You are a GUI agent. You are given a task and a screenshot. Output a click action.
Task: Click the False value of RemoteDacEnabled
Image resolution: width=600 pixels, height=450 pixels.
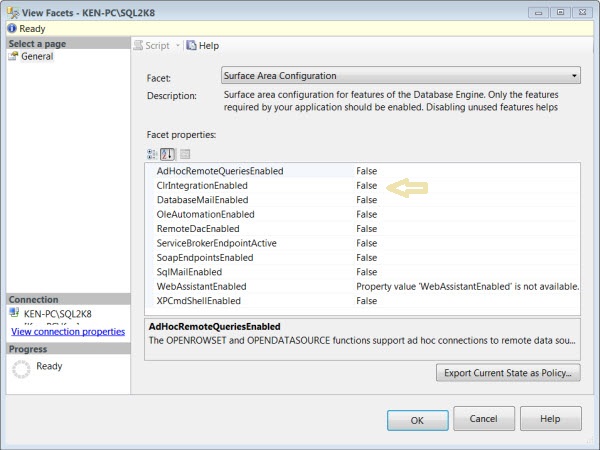point(367,229)
